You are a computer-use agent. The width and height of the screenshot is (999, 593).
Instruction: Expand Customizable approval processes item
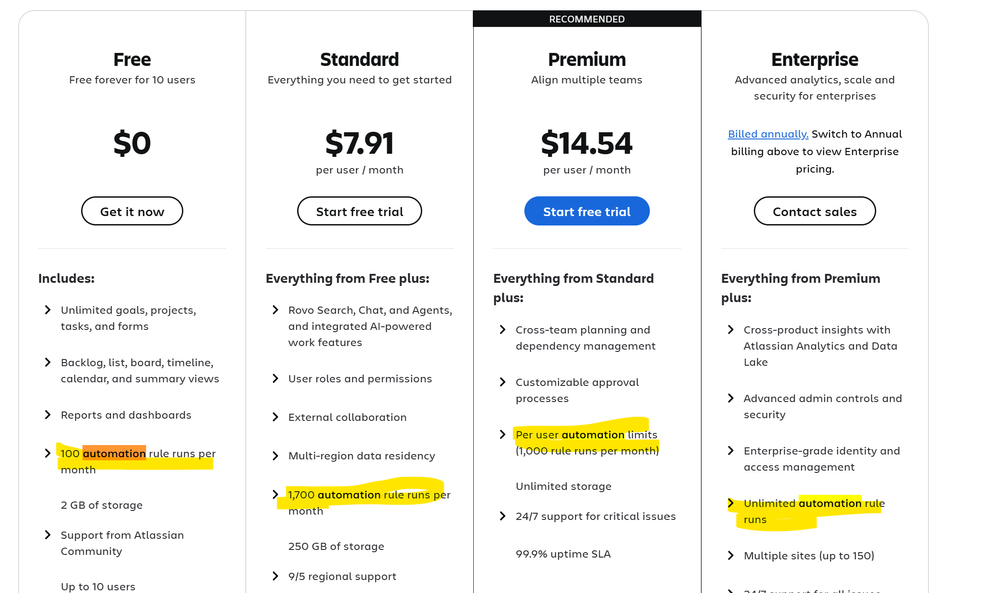(x=503, y=381)
